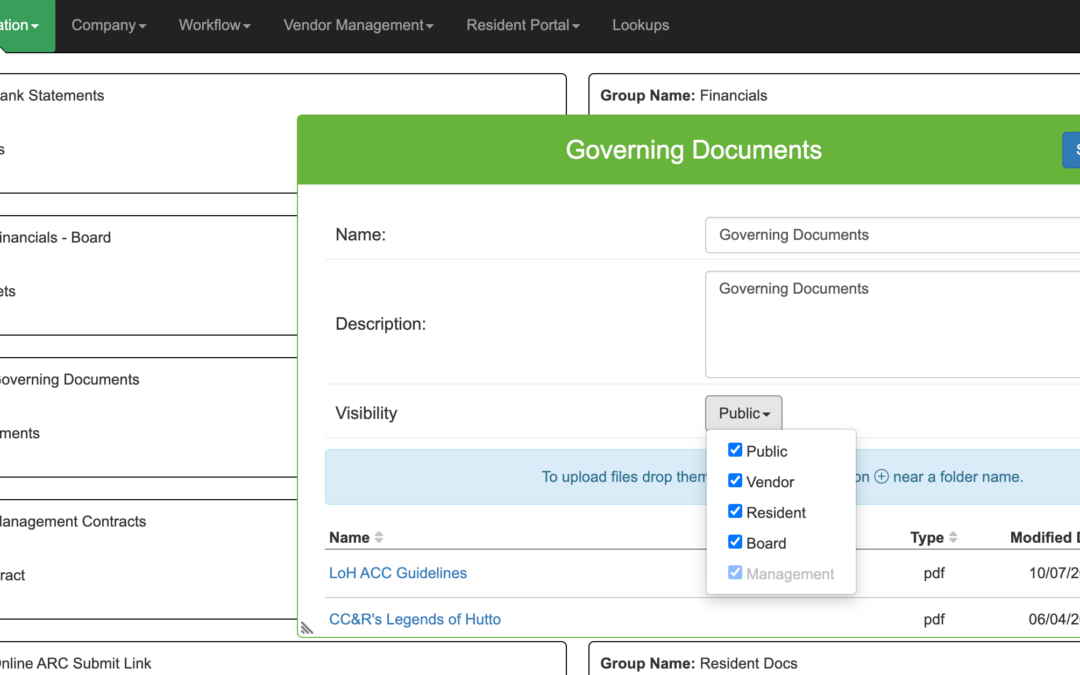Collapse the Public visibility dropdown button
1080x675 pixels.
[743, 413]
